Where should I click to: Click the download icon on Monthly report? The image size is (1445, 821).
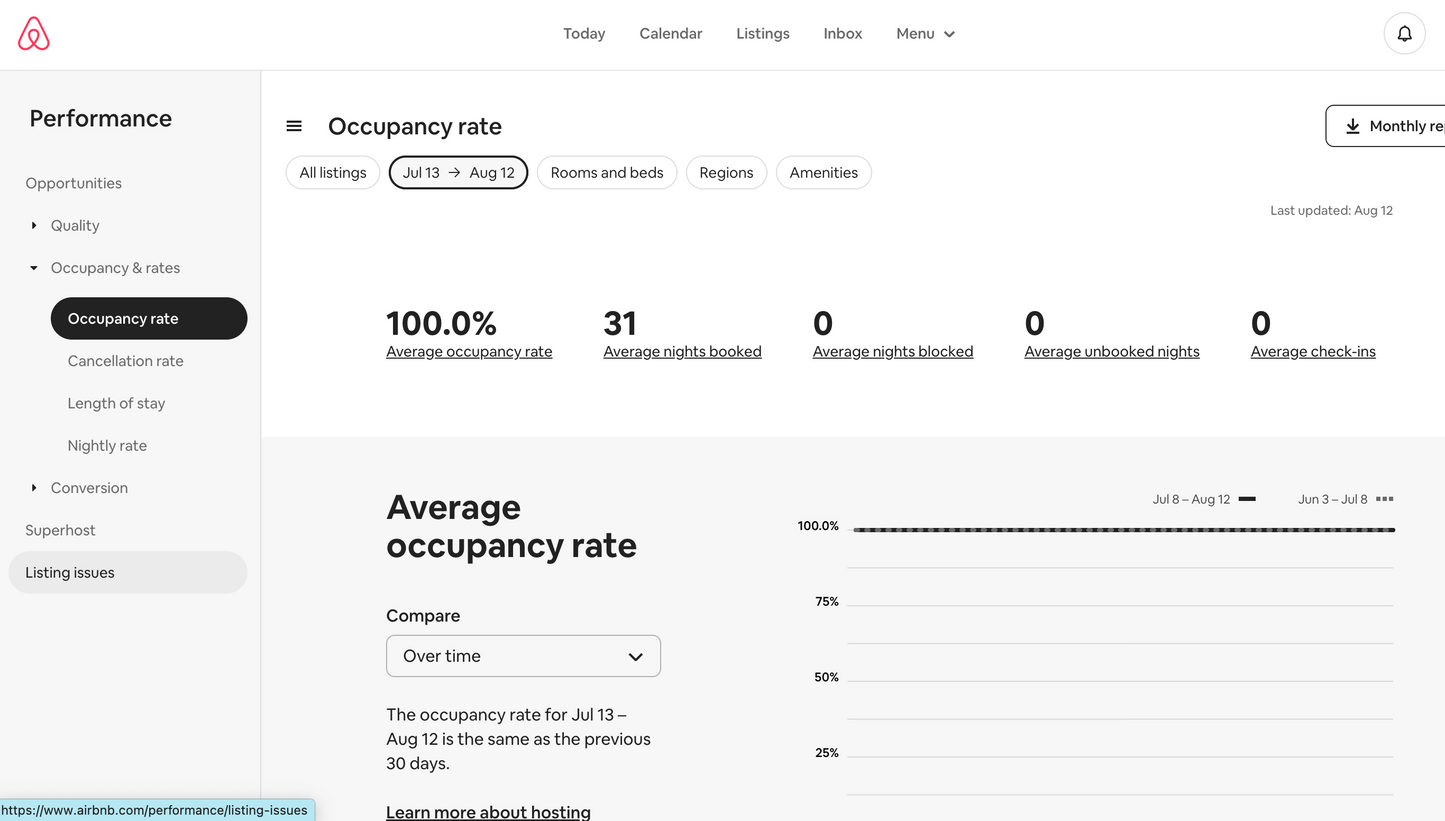(x=1353, y=126)
